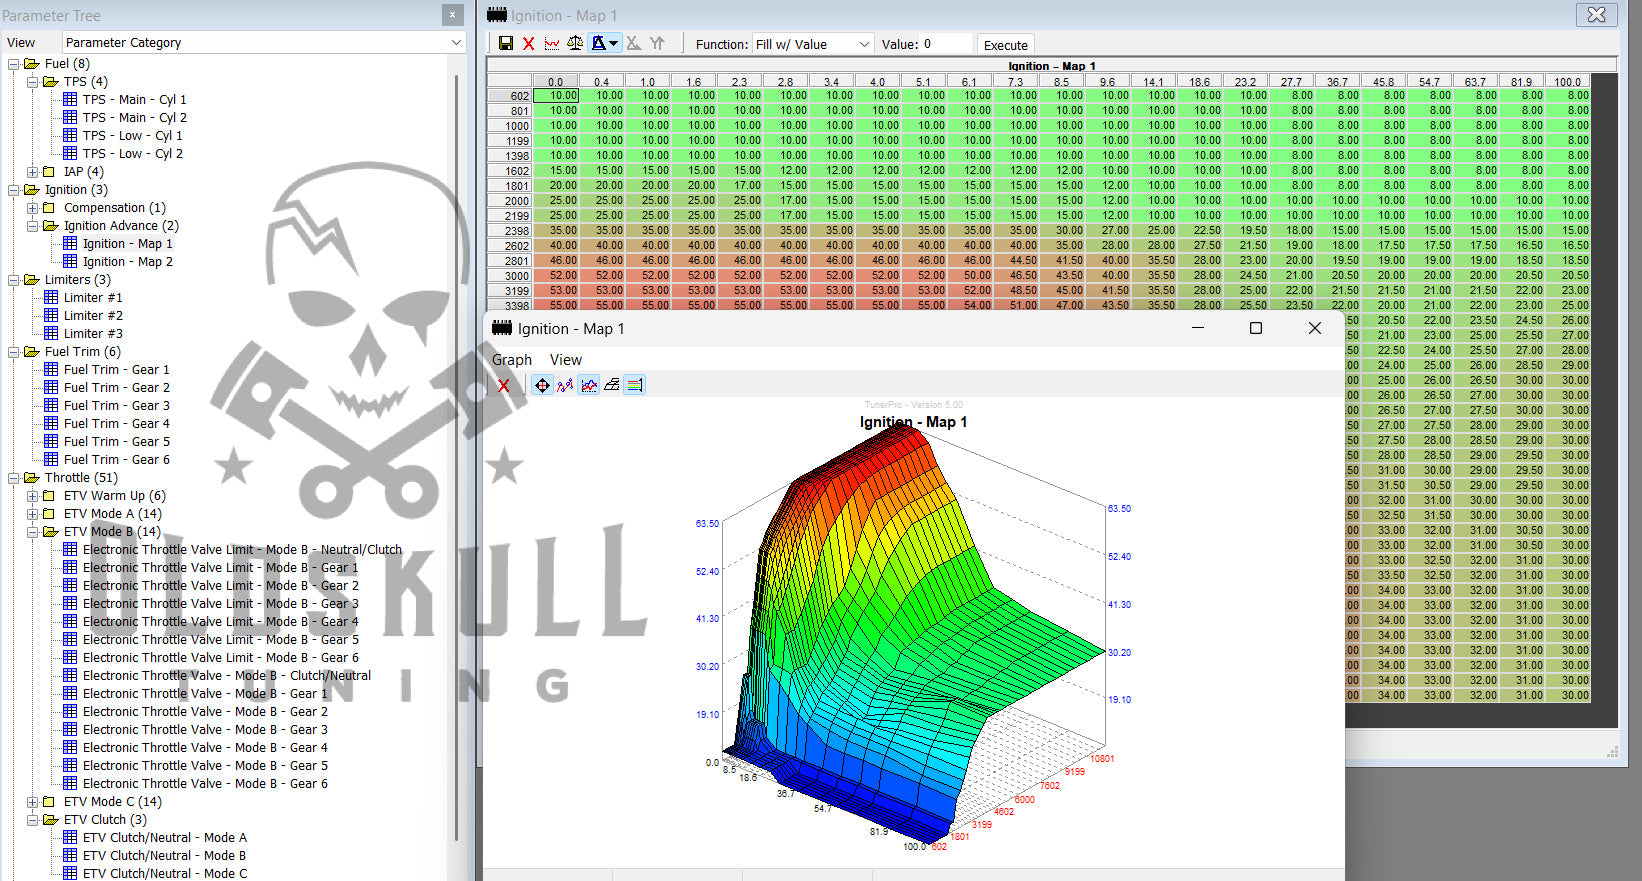Click the greyed Y-axis icon in table toolbar
Image resolution: width=1642 pixels, height=881 pixels.
pyautogui.click(x=657, y=43)
